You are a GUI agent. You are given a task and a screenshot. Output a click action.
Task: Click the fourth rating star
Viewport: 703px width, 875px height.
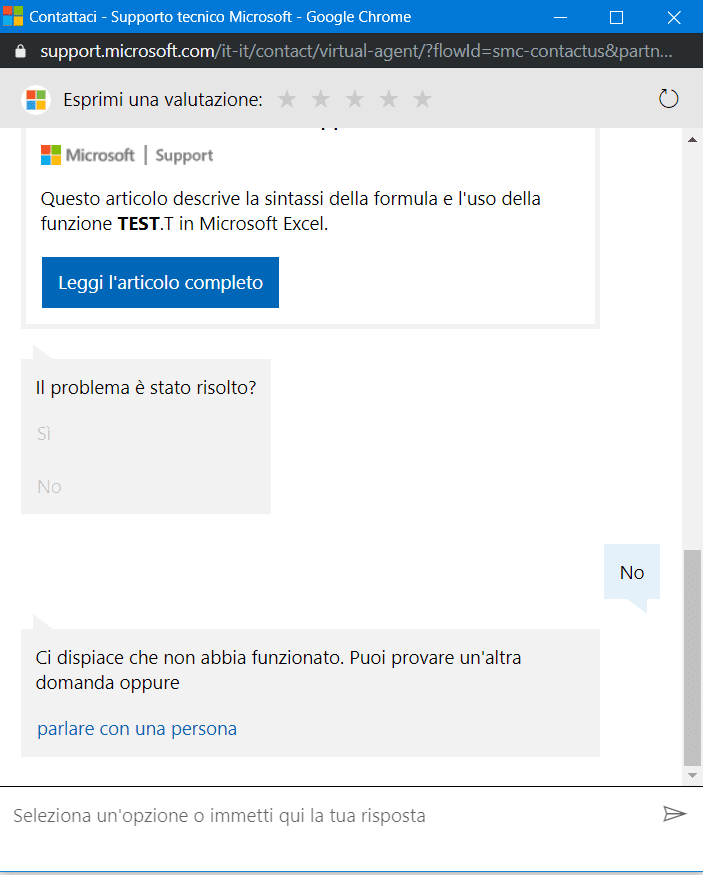pyautogui.click(x=389, y=99)
